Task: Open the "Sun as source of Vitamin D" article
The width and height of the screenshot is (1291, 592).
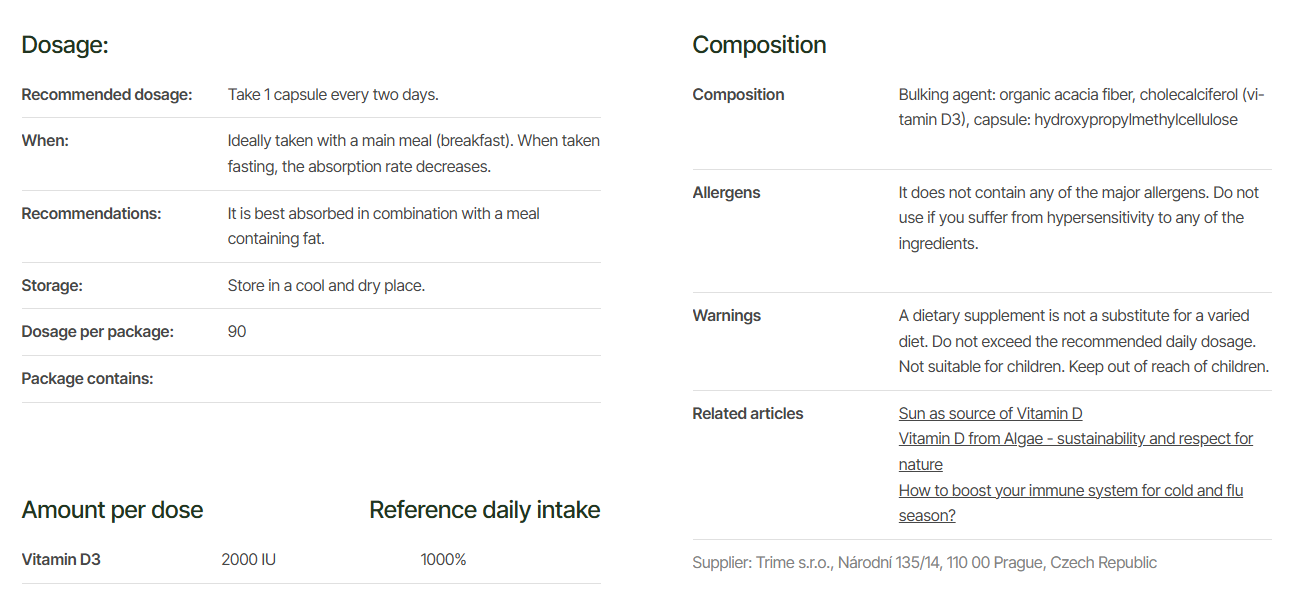Action: tap(990, 413)
